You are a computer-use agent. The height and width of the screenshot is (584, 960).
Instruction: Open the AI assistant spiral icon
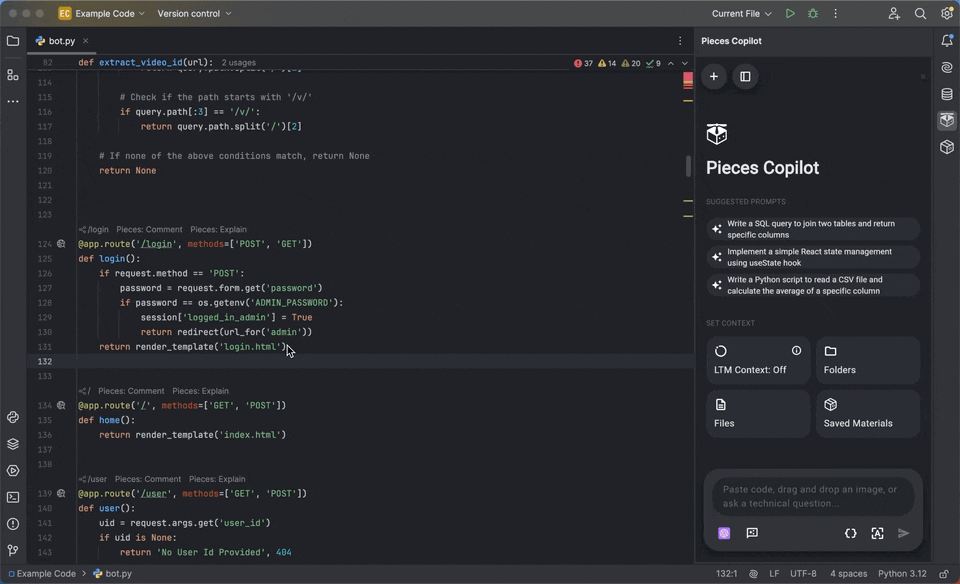[947, 67]
